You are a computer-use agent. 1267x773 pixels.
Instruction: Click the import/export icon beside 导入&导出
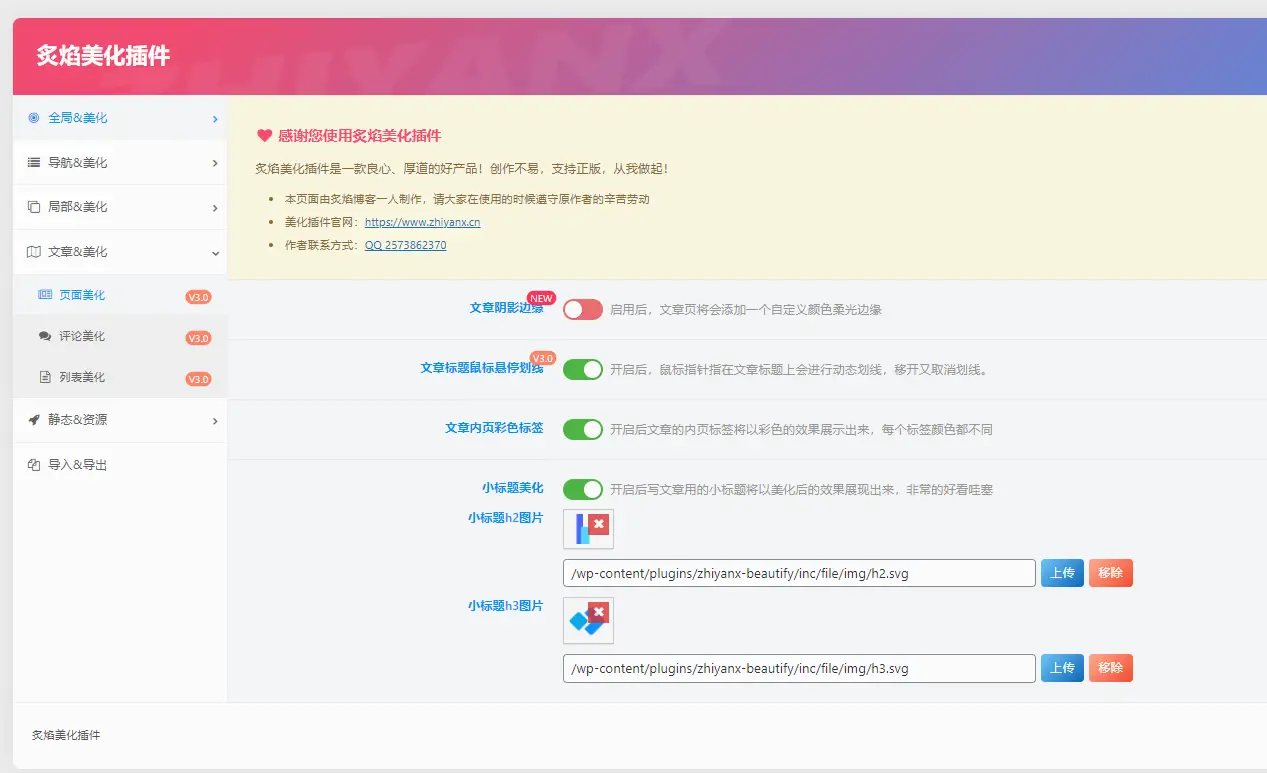[x=33, y=463]
